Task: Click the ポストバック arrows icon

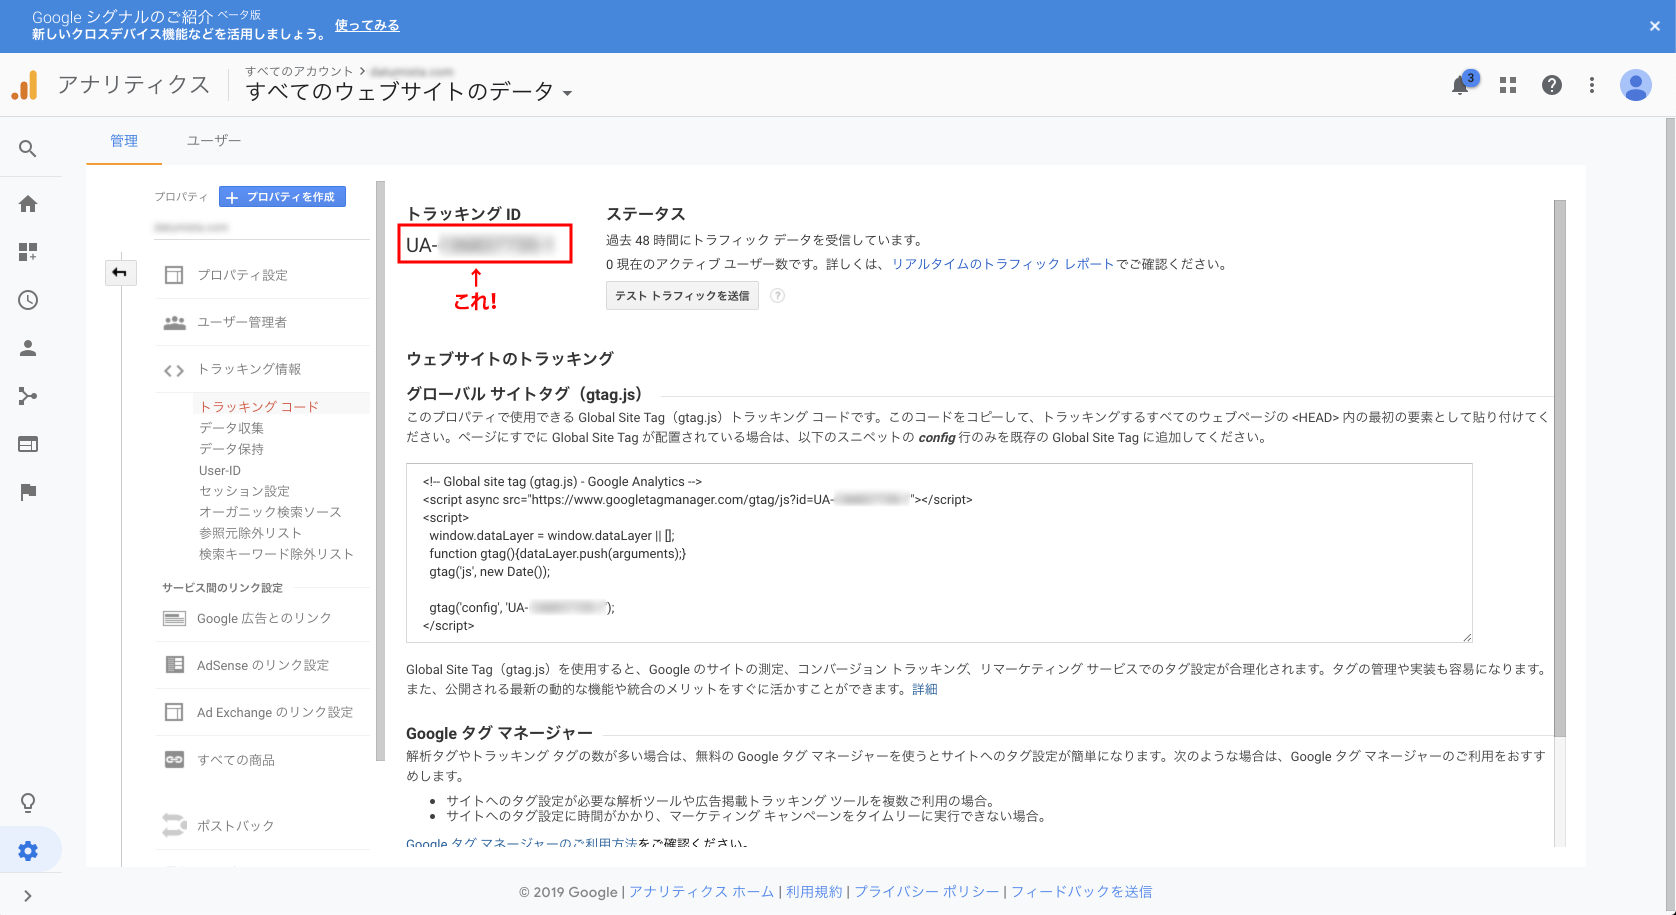Action: [x=174, y=825]
